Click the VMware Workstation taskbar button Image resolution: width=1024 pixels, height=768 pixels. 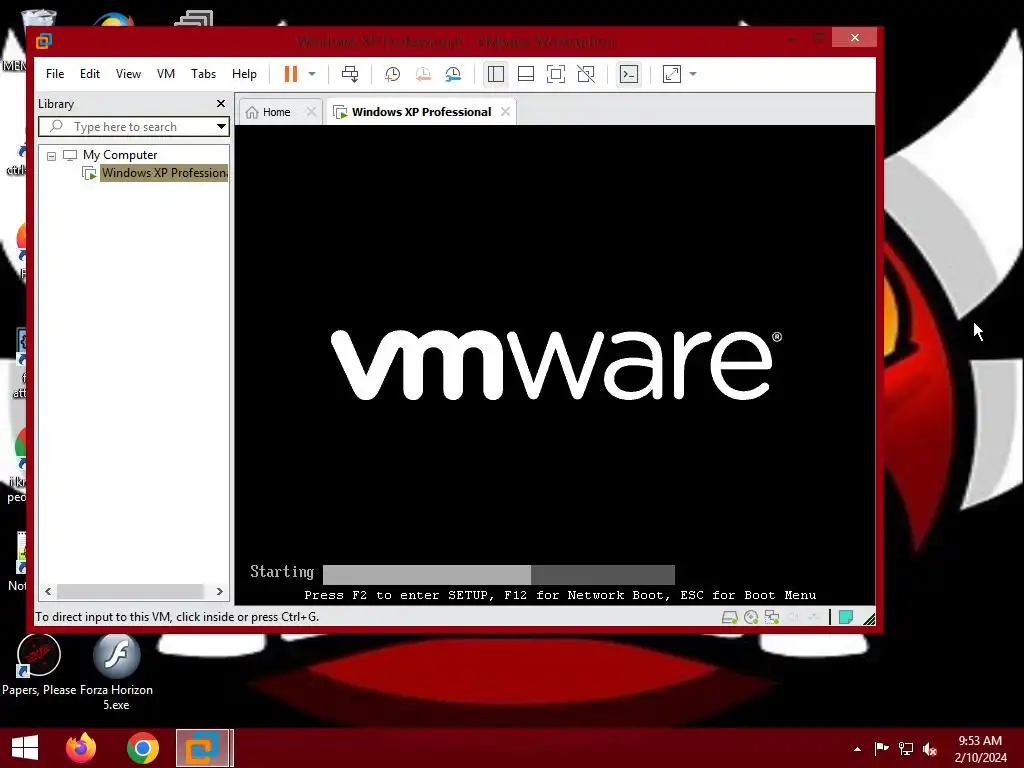point(202,748)
